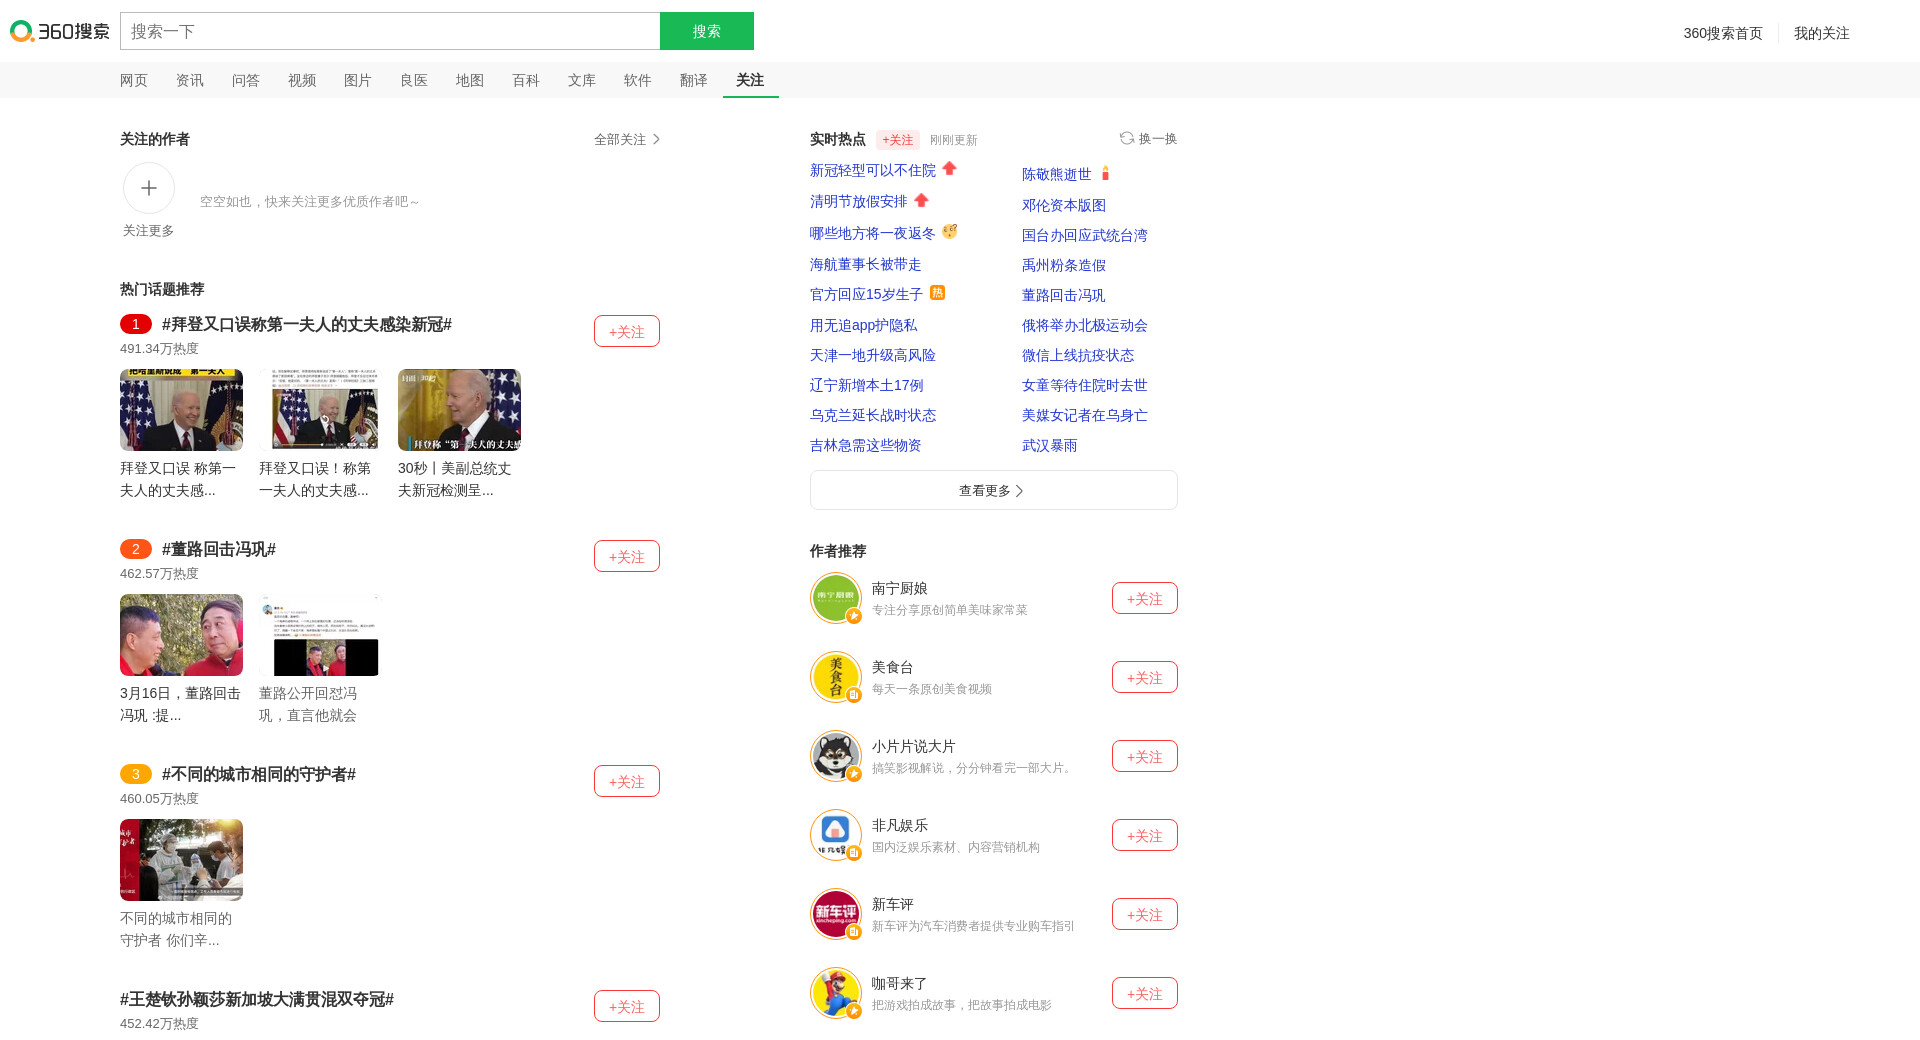Open the first 拜登又口误 video thumbnail
This screenshot has width=1920, height=1040.
181,410
